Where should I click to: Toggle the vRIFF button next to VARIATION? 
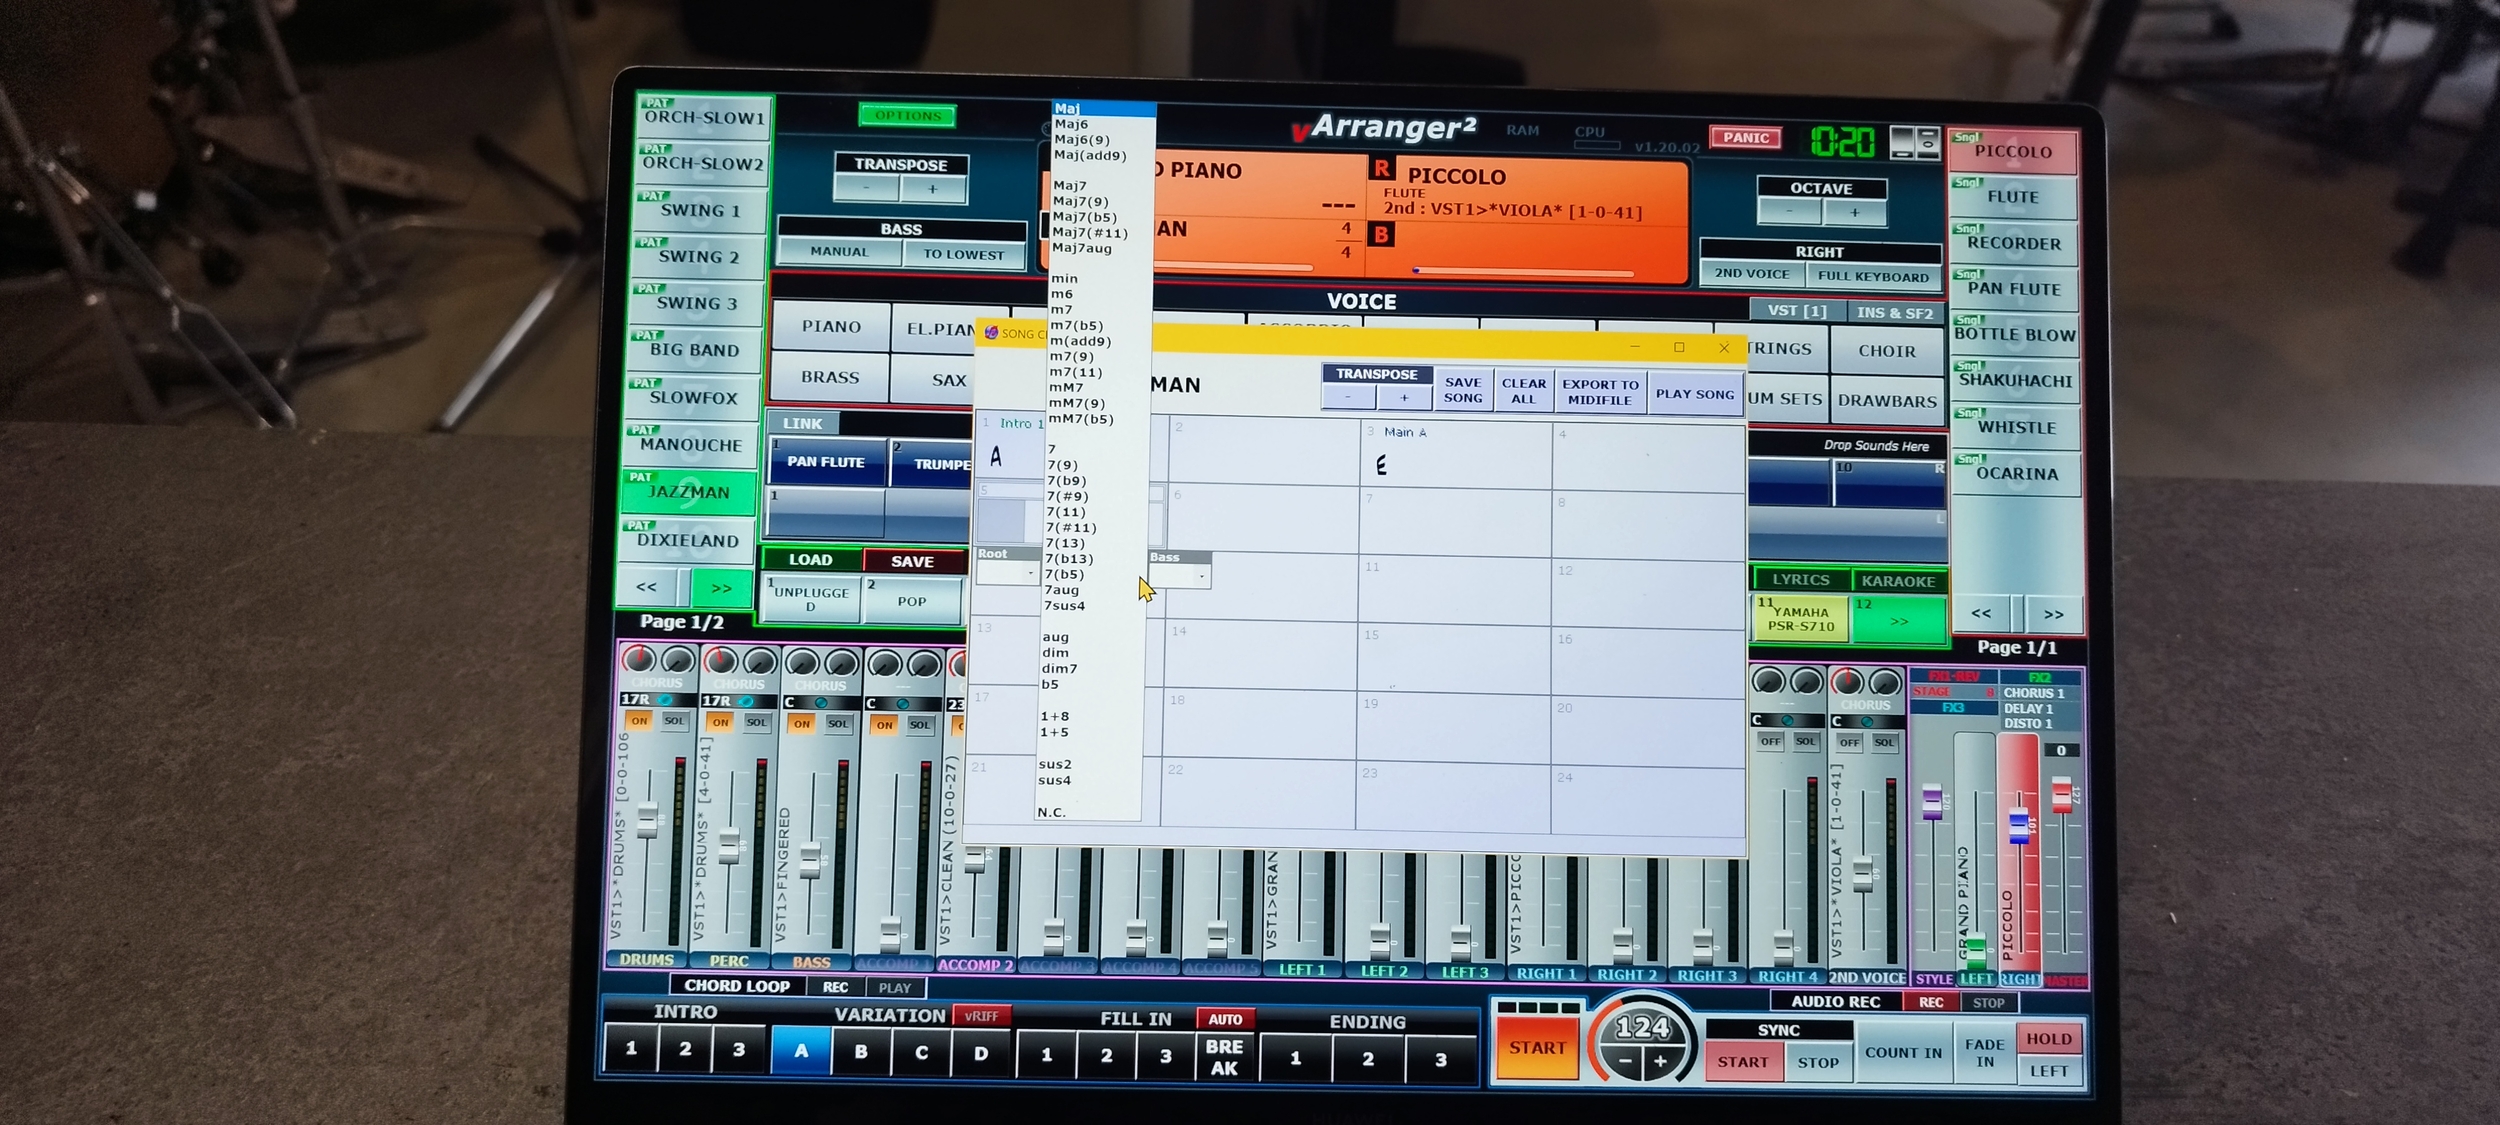[x=981, y=1016]
